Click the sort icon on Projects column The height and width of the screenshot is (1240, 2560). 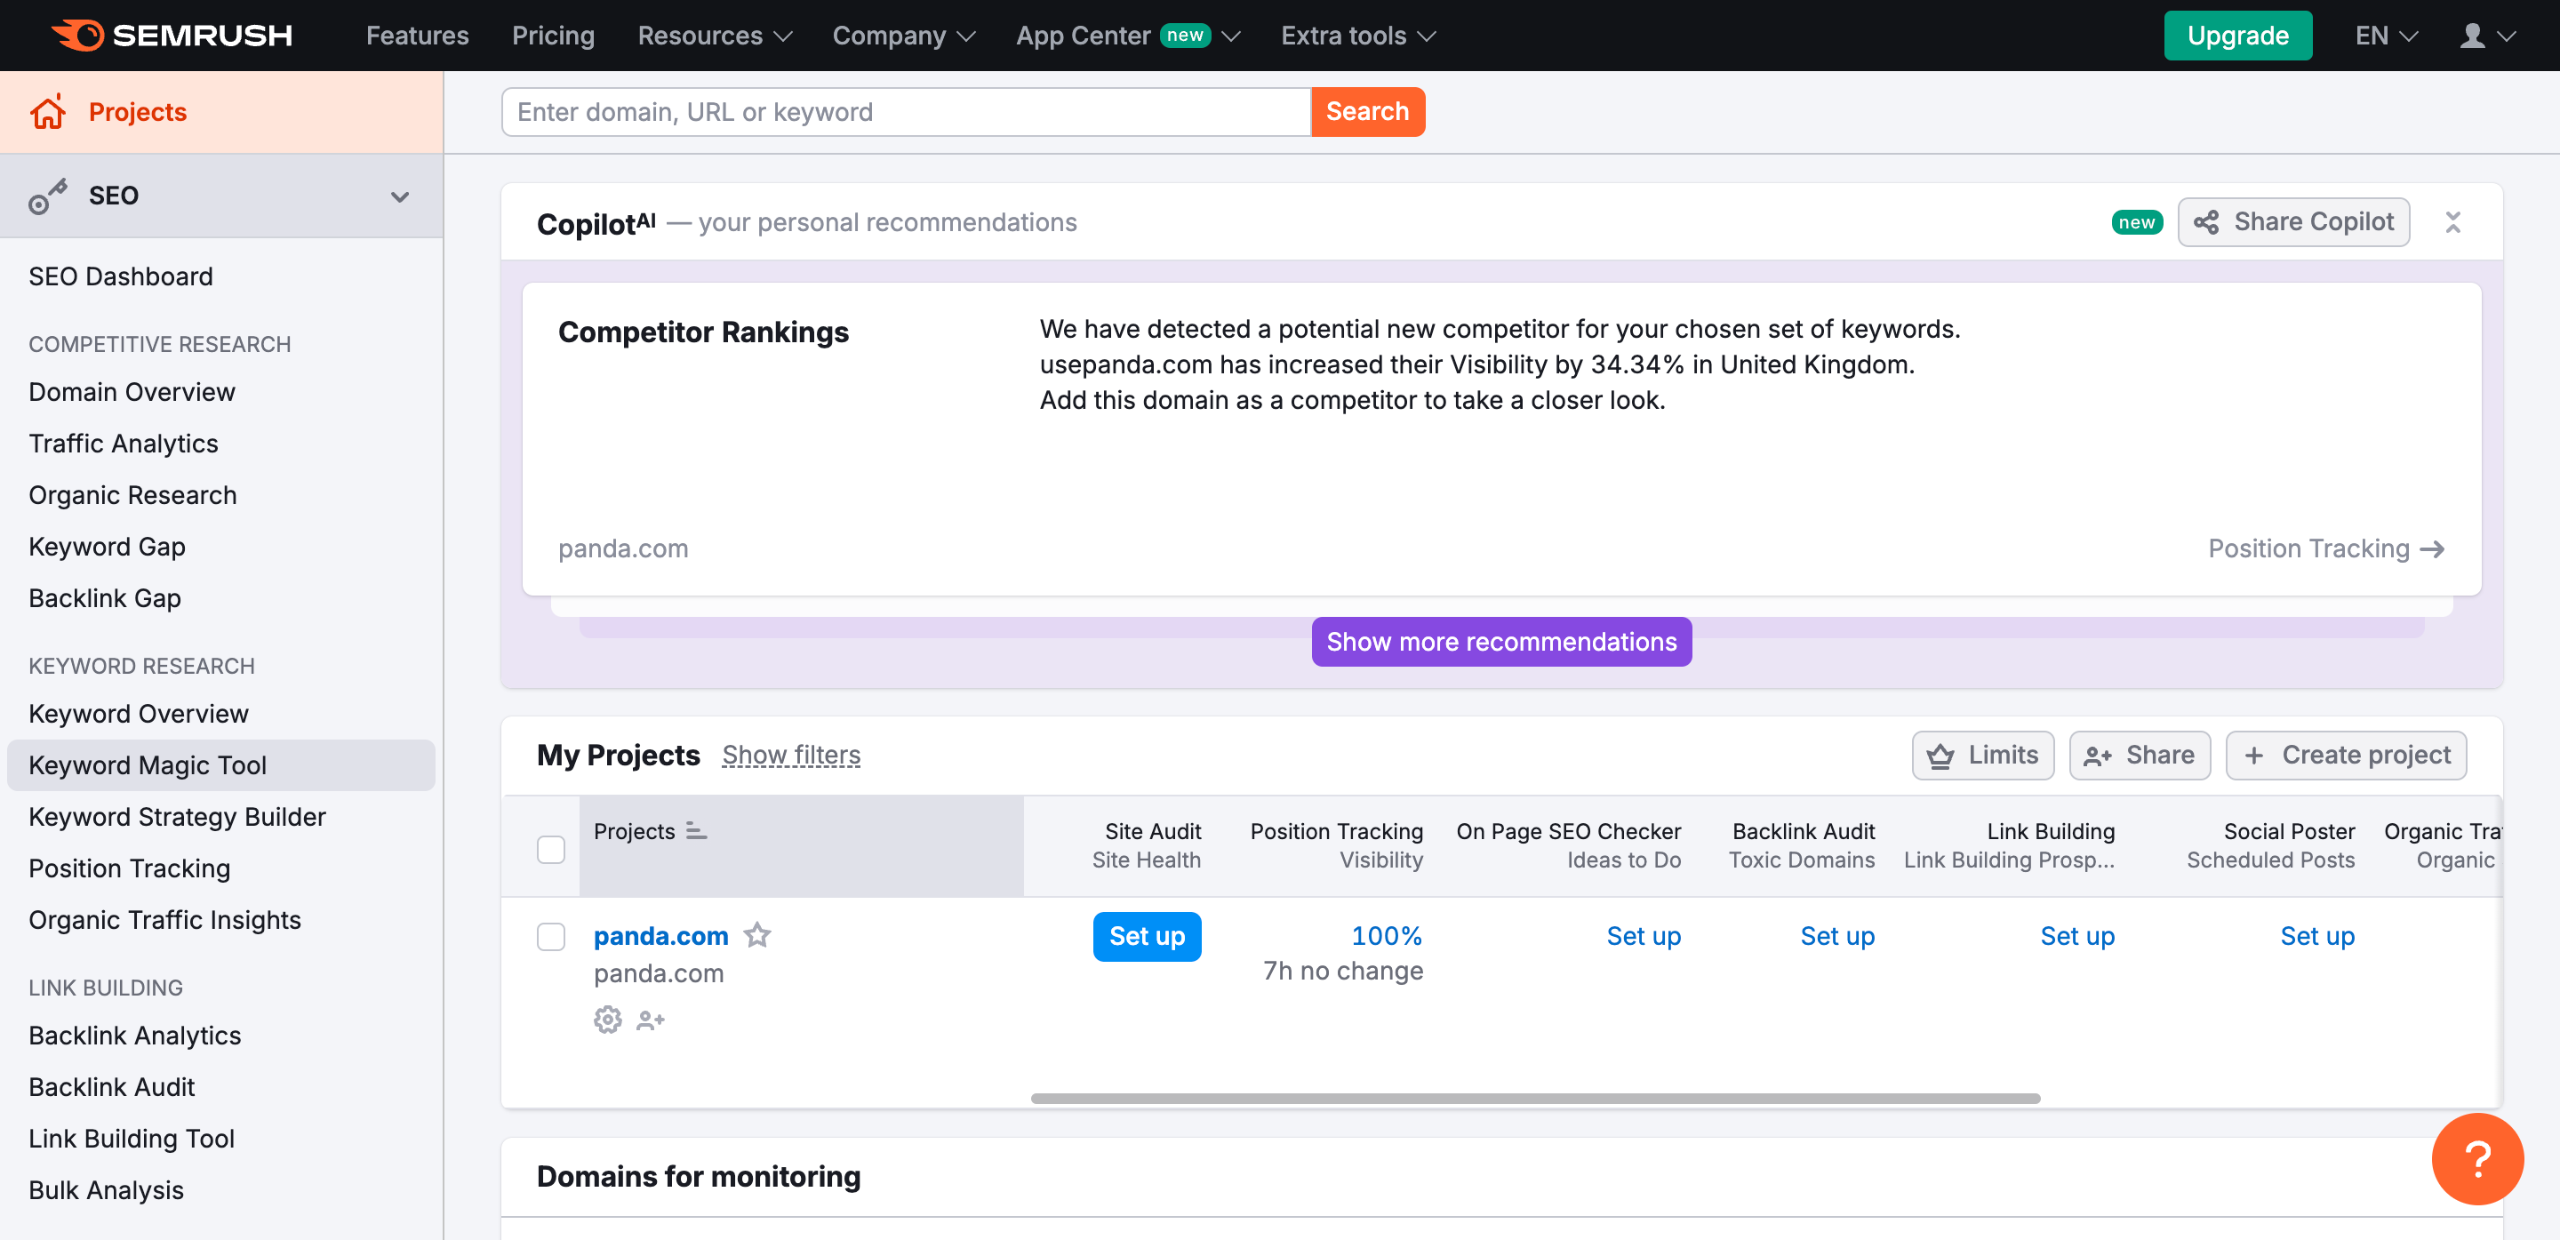[x=696, y=831]
